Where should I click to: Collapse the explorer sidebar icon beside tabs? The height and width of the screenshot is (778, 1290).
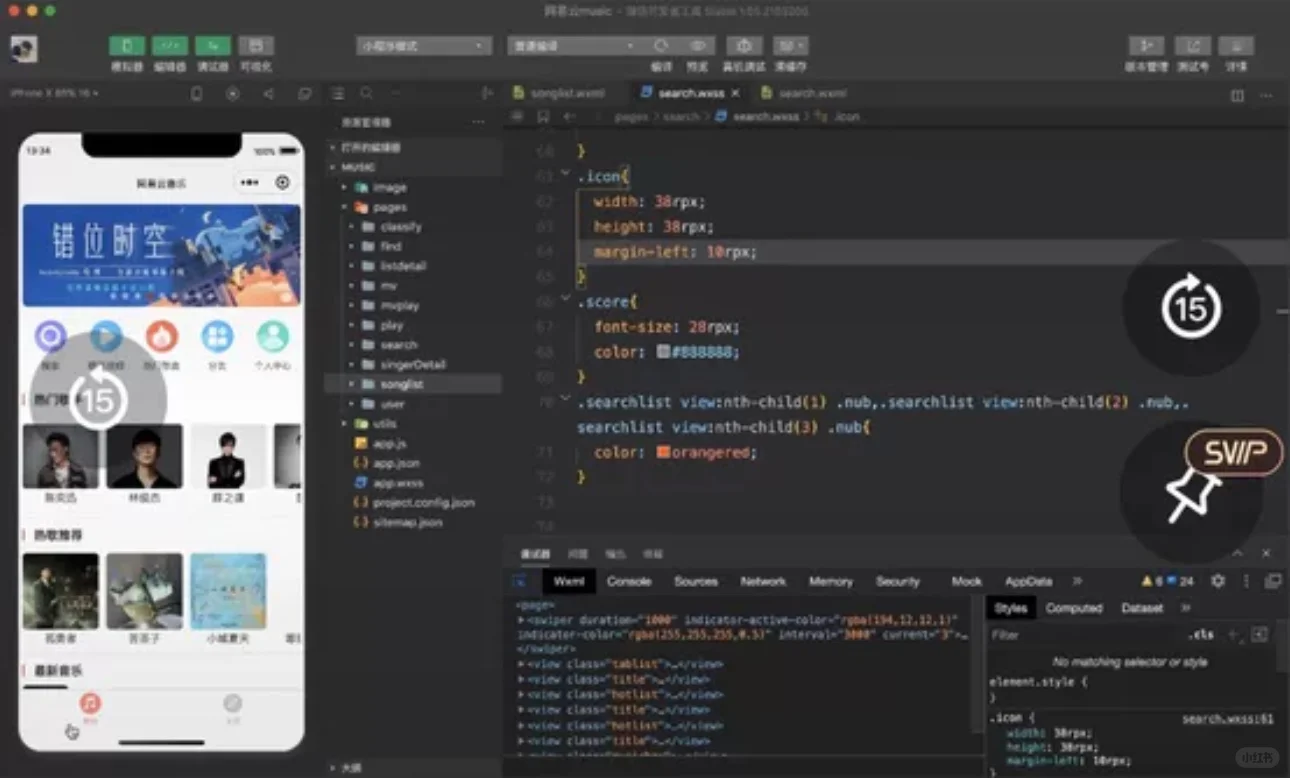click(487, 93)
